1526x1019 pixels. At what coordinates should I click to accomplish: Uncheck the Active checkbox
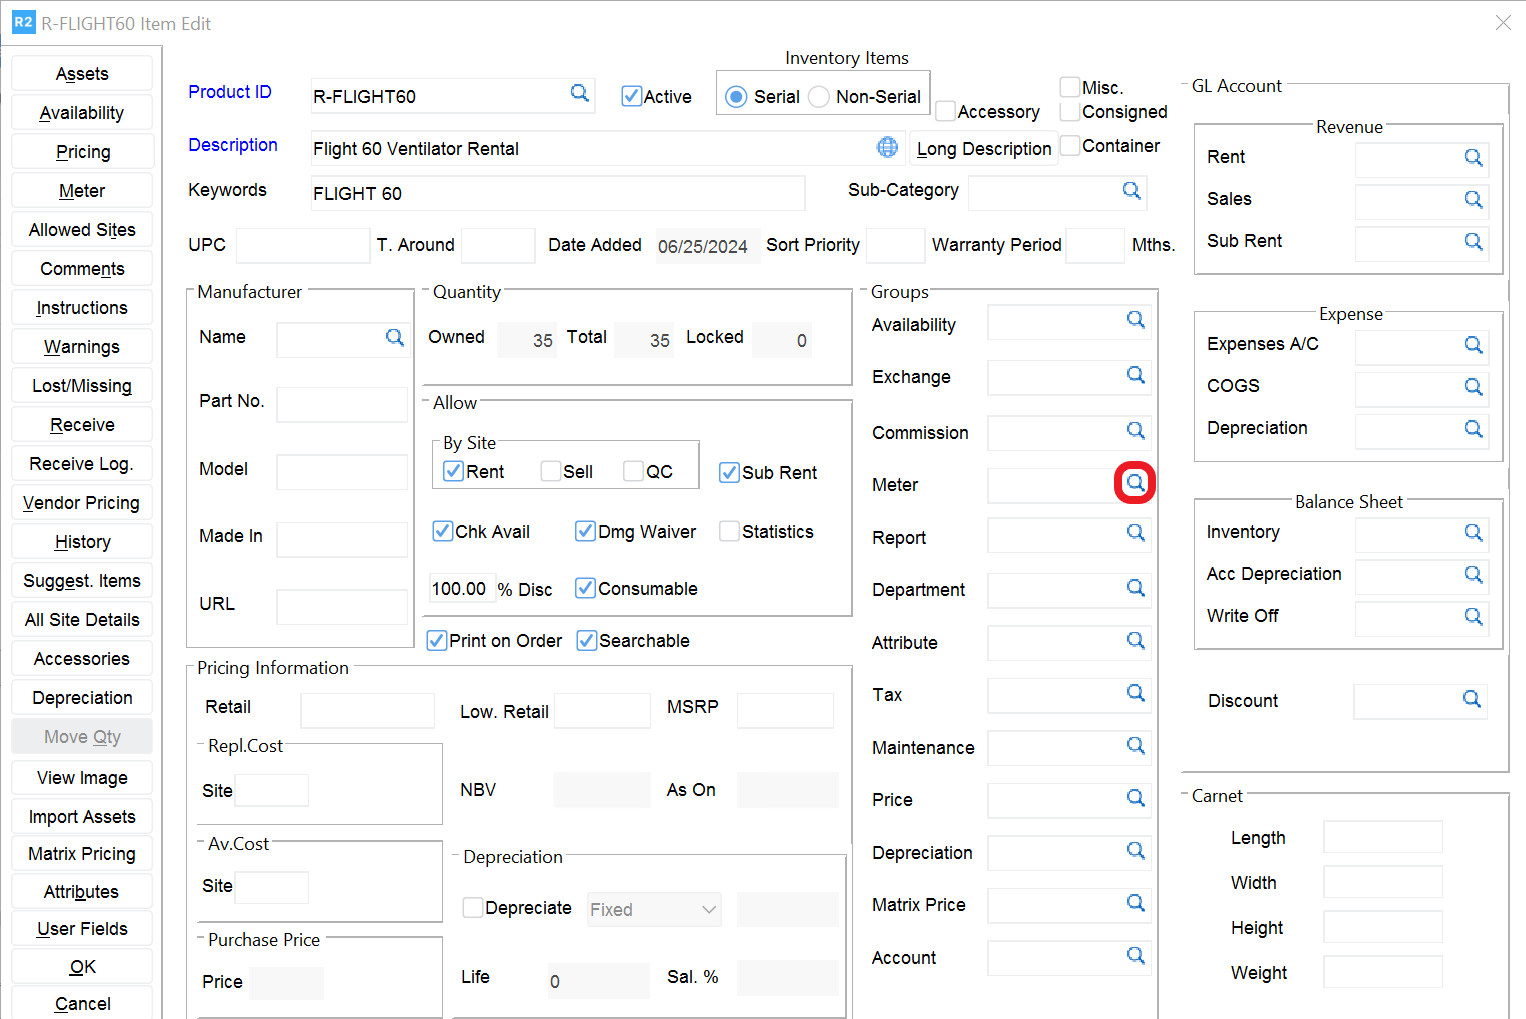click(631, 96)
